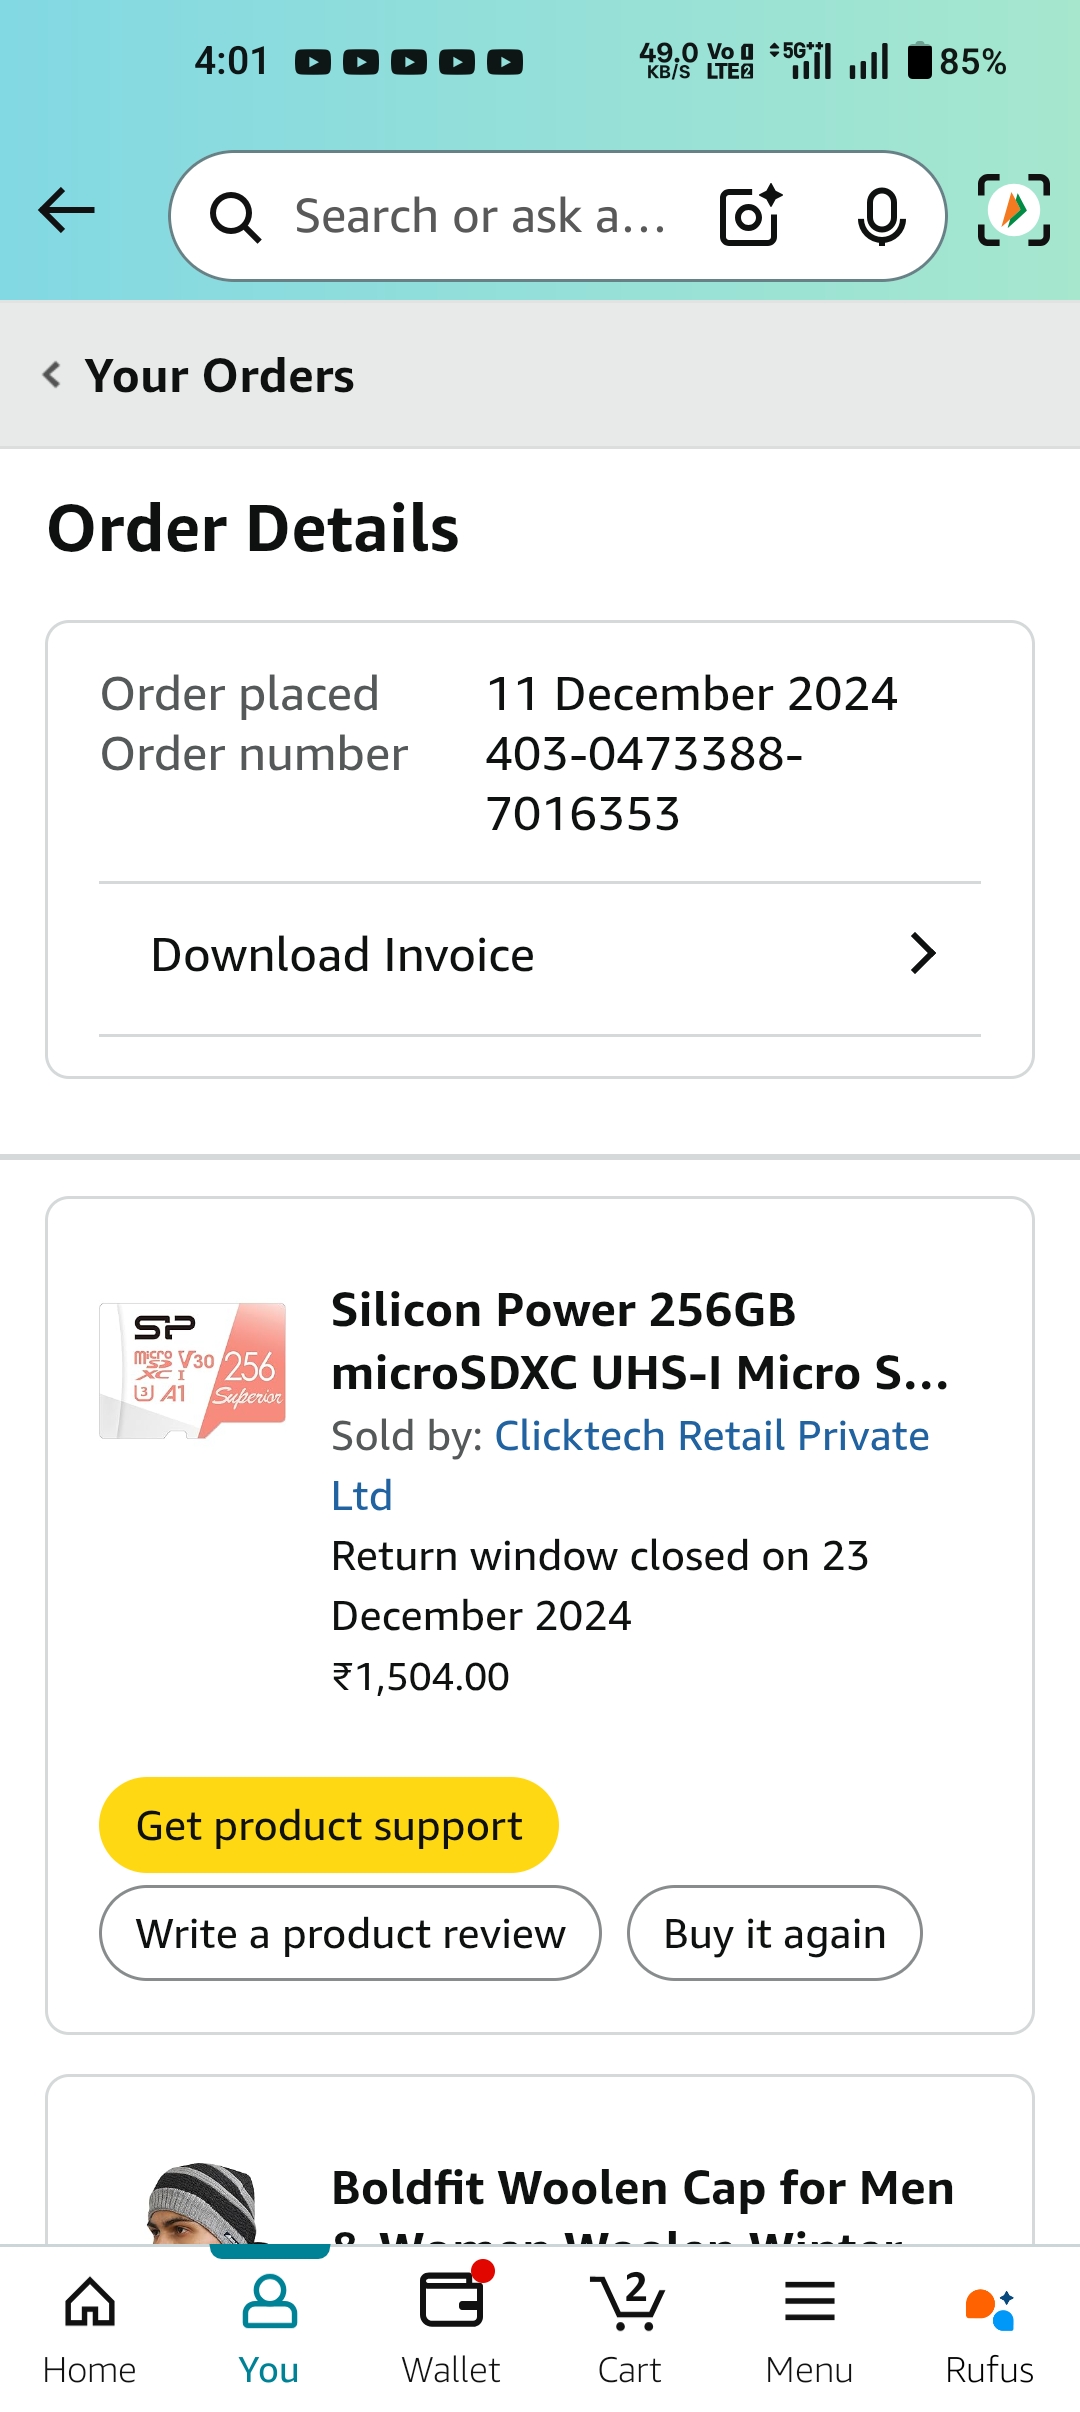Click Get product support button
Screen dimensions: 1080x2412
[328, 1825]
